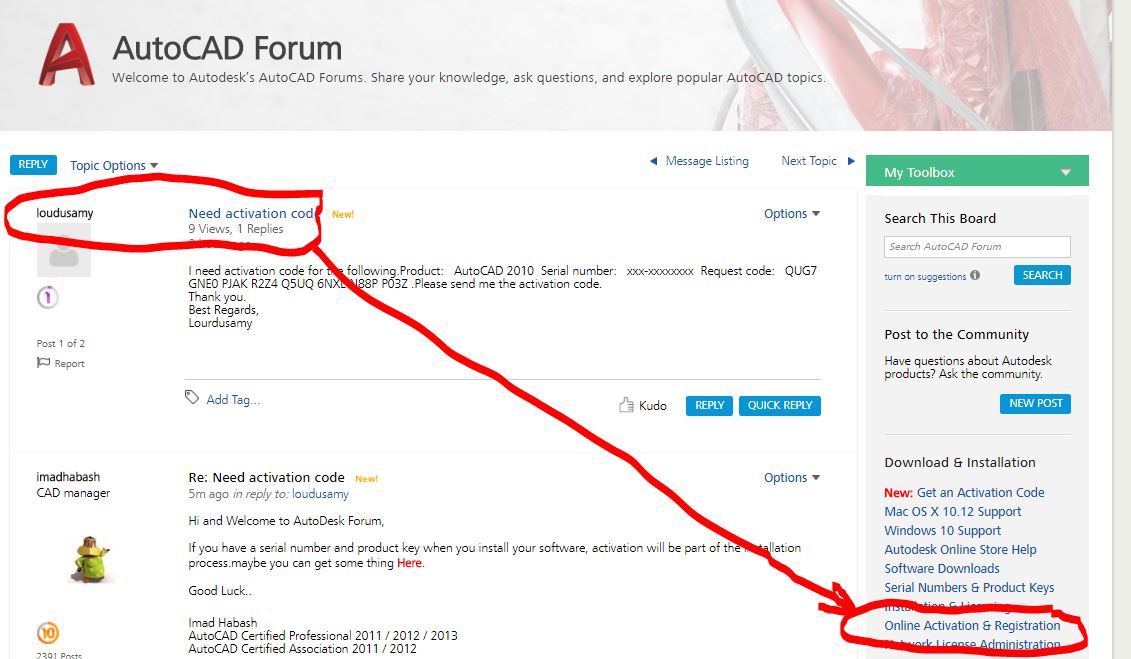Viewport: 1131px width, 659px height.
Task: Click the QUICK REPLY button
Action: pos(780,406)
